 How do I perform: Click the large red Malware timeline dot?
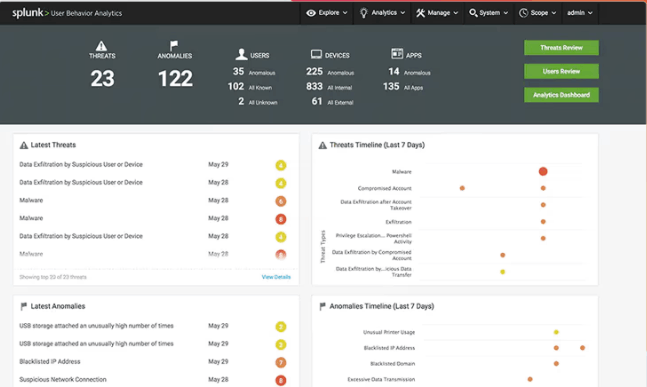[x=543, y=171]
